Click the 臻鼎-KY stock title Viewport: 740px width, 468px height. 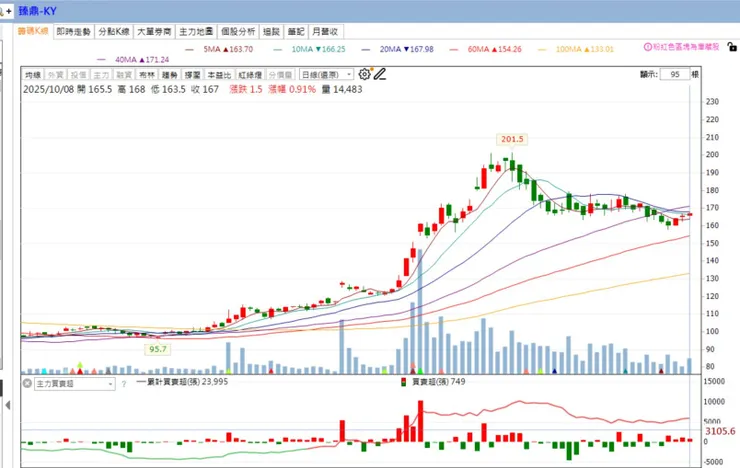(37, 11)
